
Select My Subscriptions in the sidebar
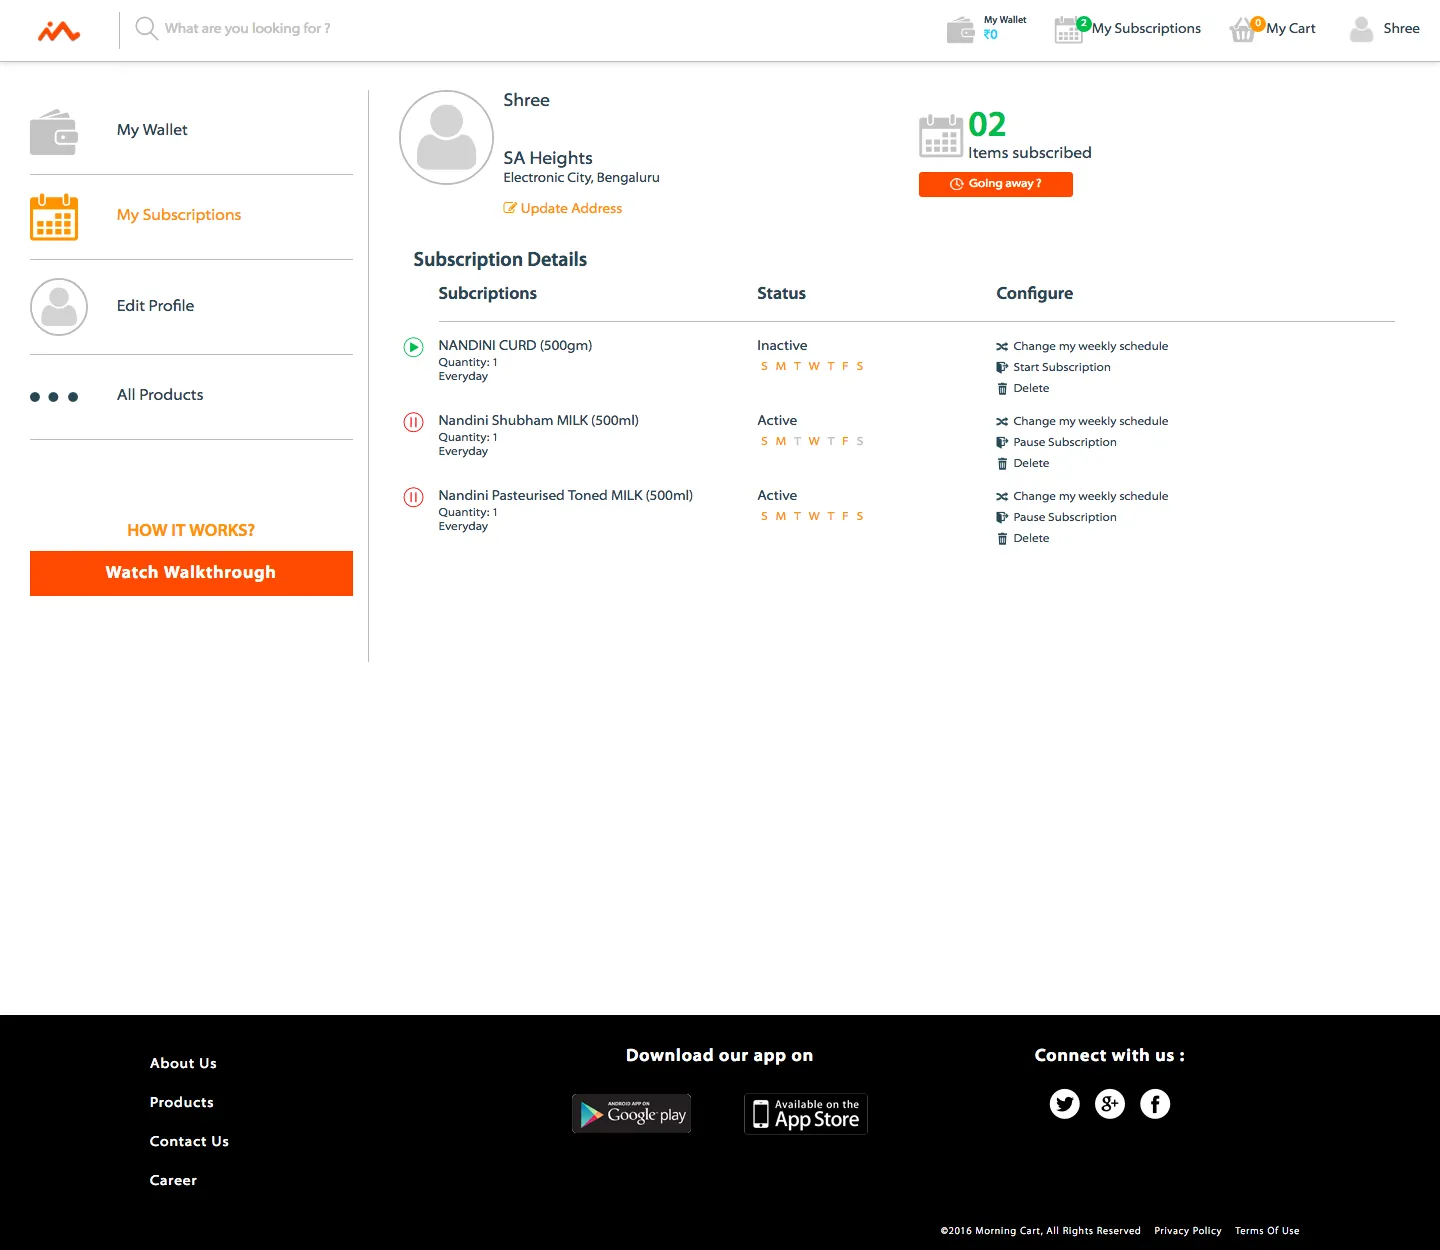pos(179,215)
